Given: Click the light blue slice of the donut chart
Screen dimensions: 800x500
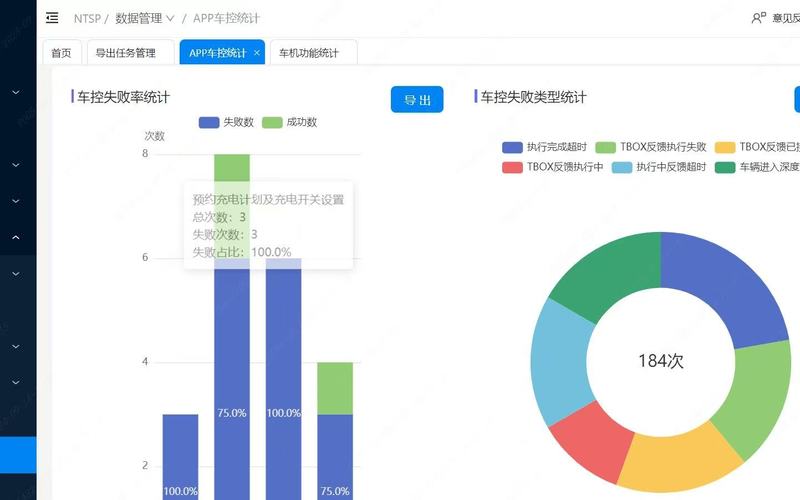Looking at the screenshot, I should [560, 361].
